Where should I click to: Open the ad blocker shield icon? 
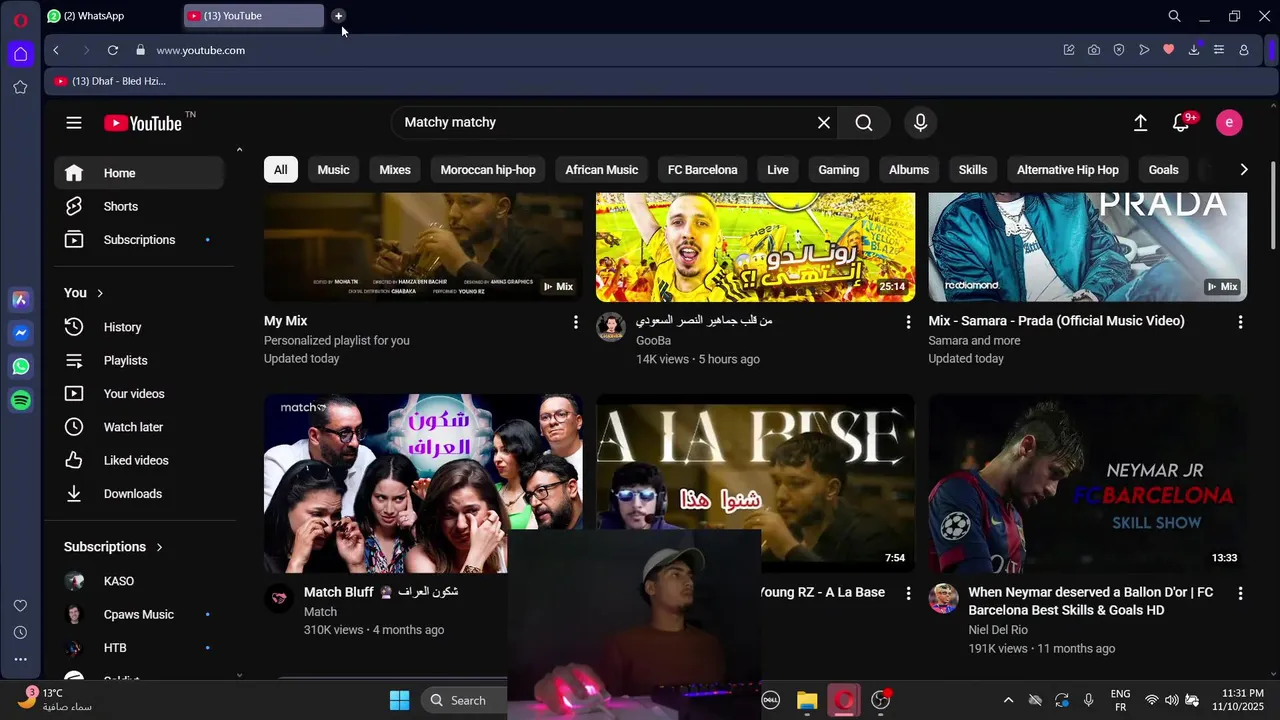click(x=1119, y=50)
